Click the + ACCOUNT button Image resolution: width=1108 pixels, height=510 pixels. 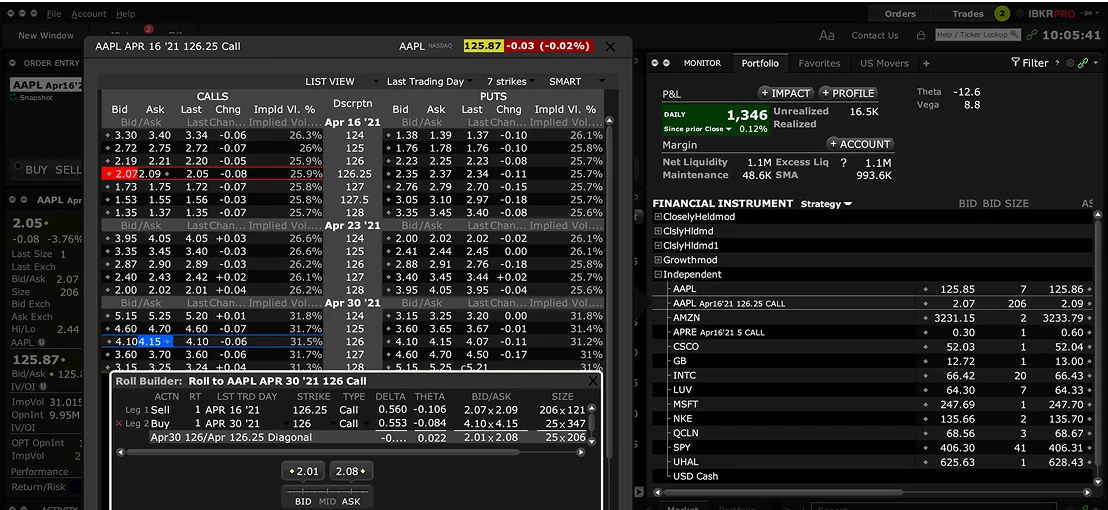pos(860,144)
